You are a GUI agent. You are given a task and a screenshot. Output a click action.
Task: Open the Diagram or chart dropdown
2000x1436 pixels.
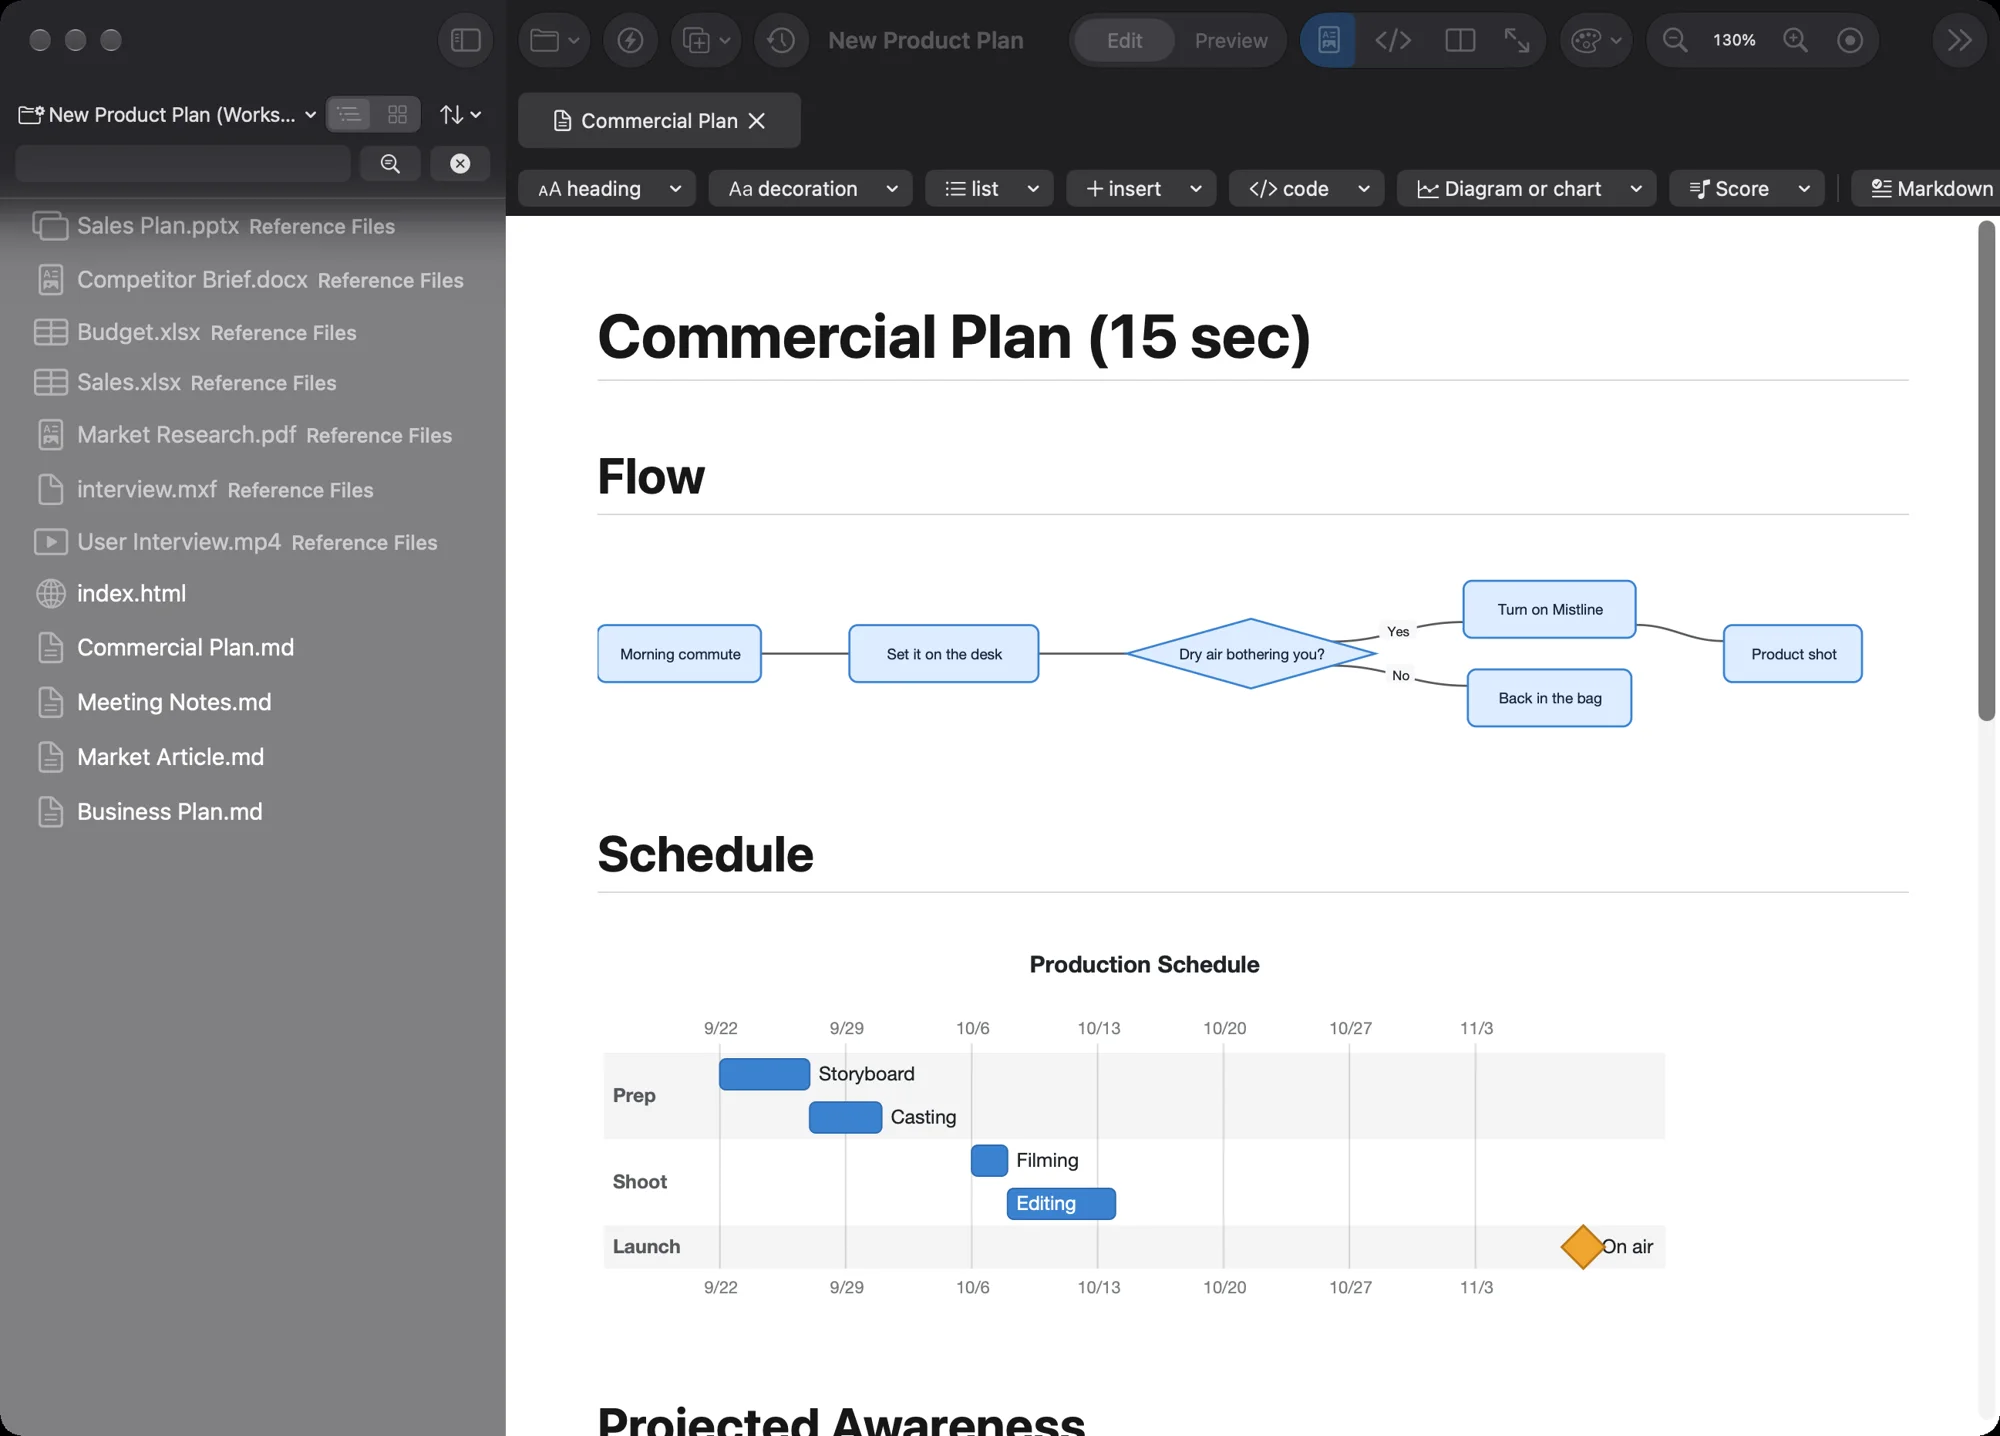coord(1526,188)
